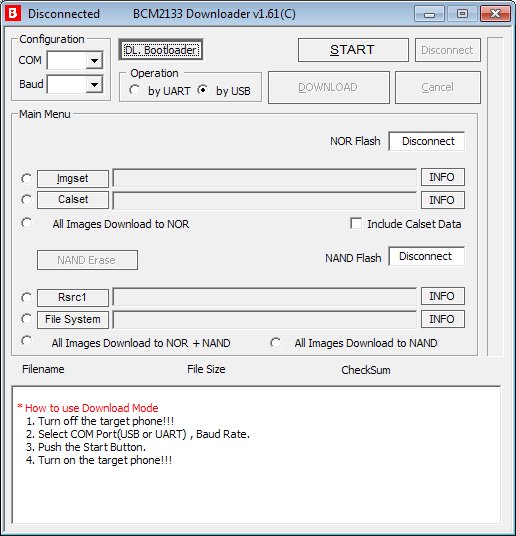Viewport: 516px width, 536px height.
Task: Select the by USB radio button
Action: click(x=202, y=90)
